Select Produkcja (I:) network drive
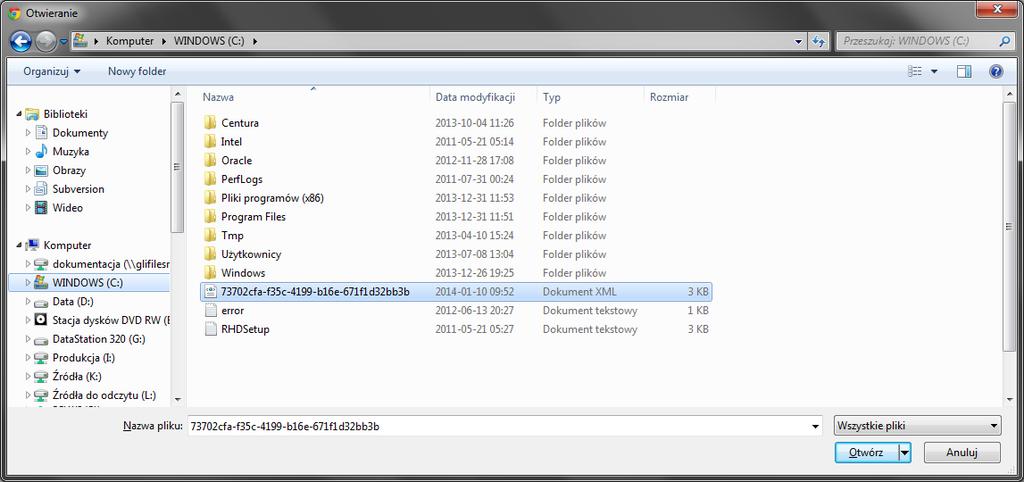 [x=84, y=358]
